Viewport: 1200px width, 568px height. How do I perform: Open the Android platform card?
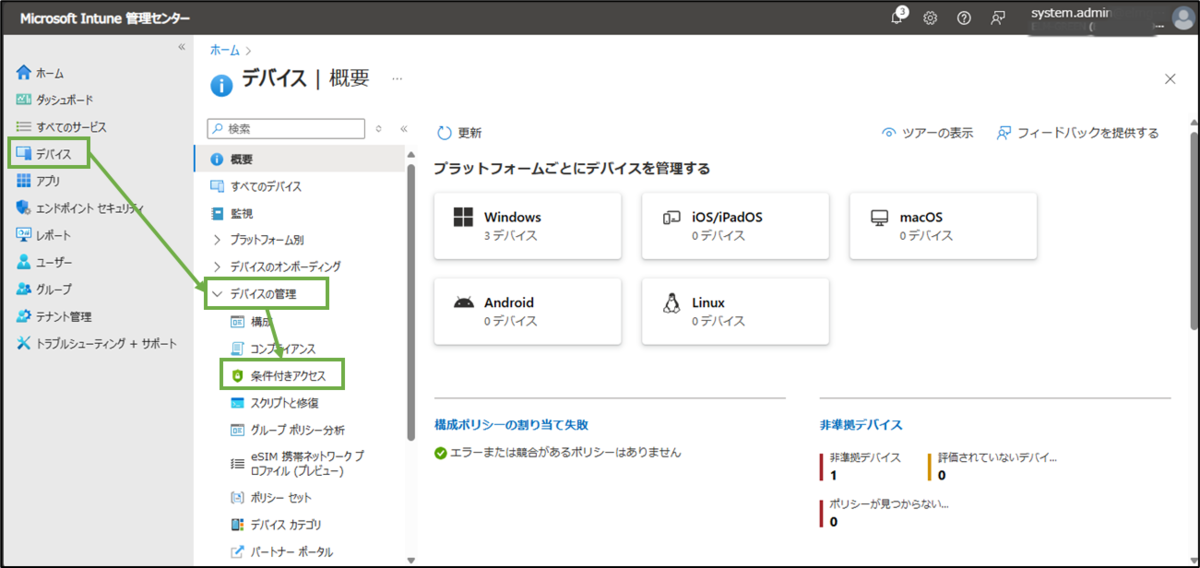528,311
